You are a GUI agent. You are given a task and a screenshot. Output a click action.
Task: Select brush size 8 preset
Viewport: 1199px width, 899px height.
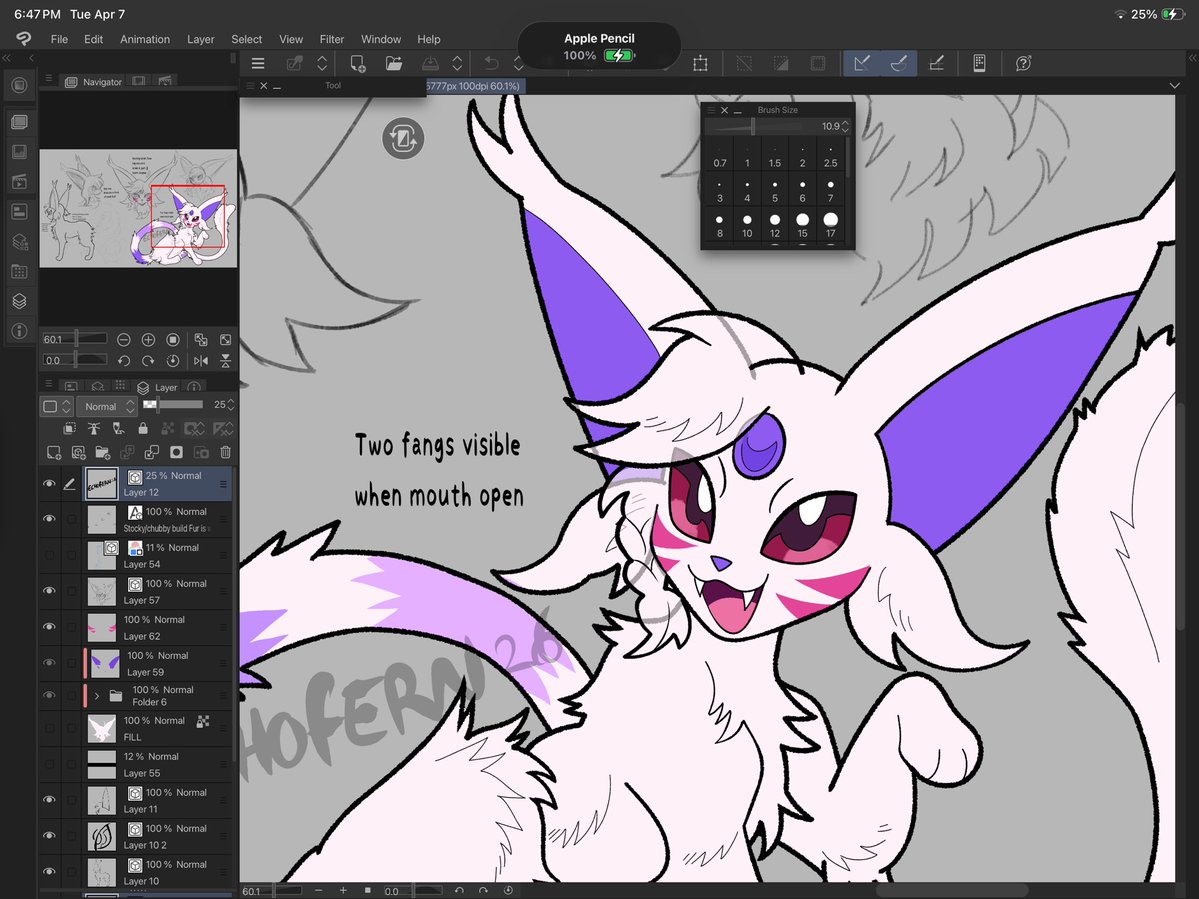tap(720, 226)
